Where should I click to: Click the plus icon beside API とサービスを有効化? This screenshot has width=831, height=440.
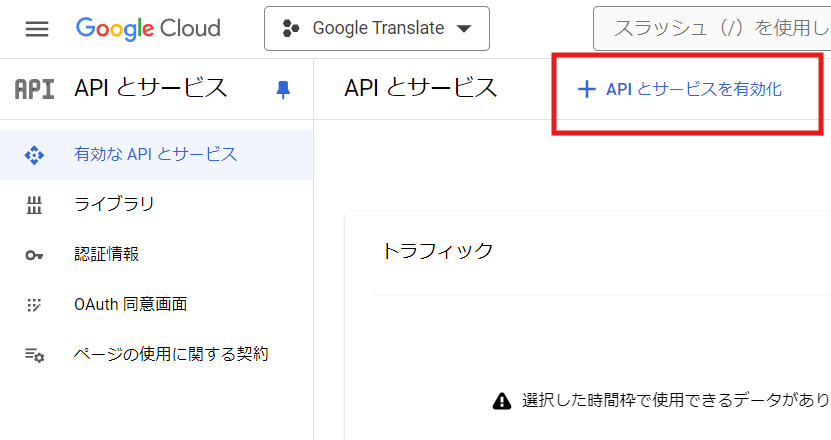coord(586,89)
